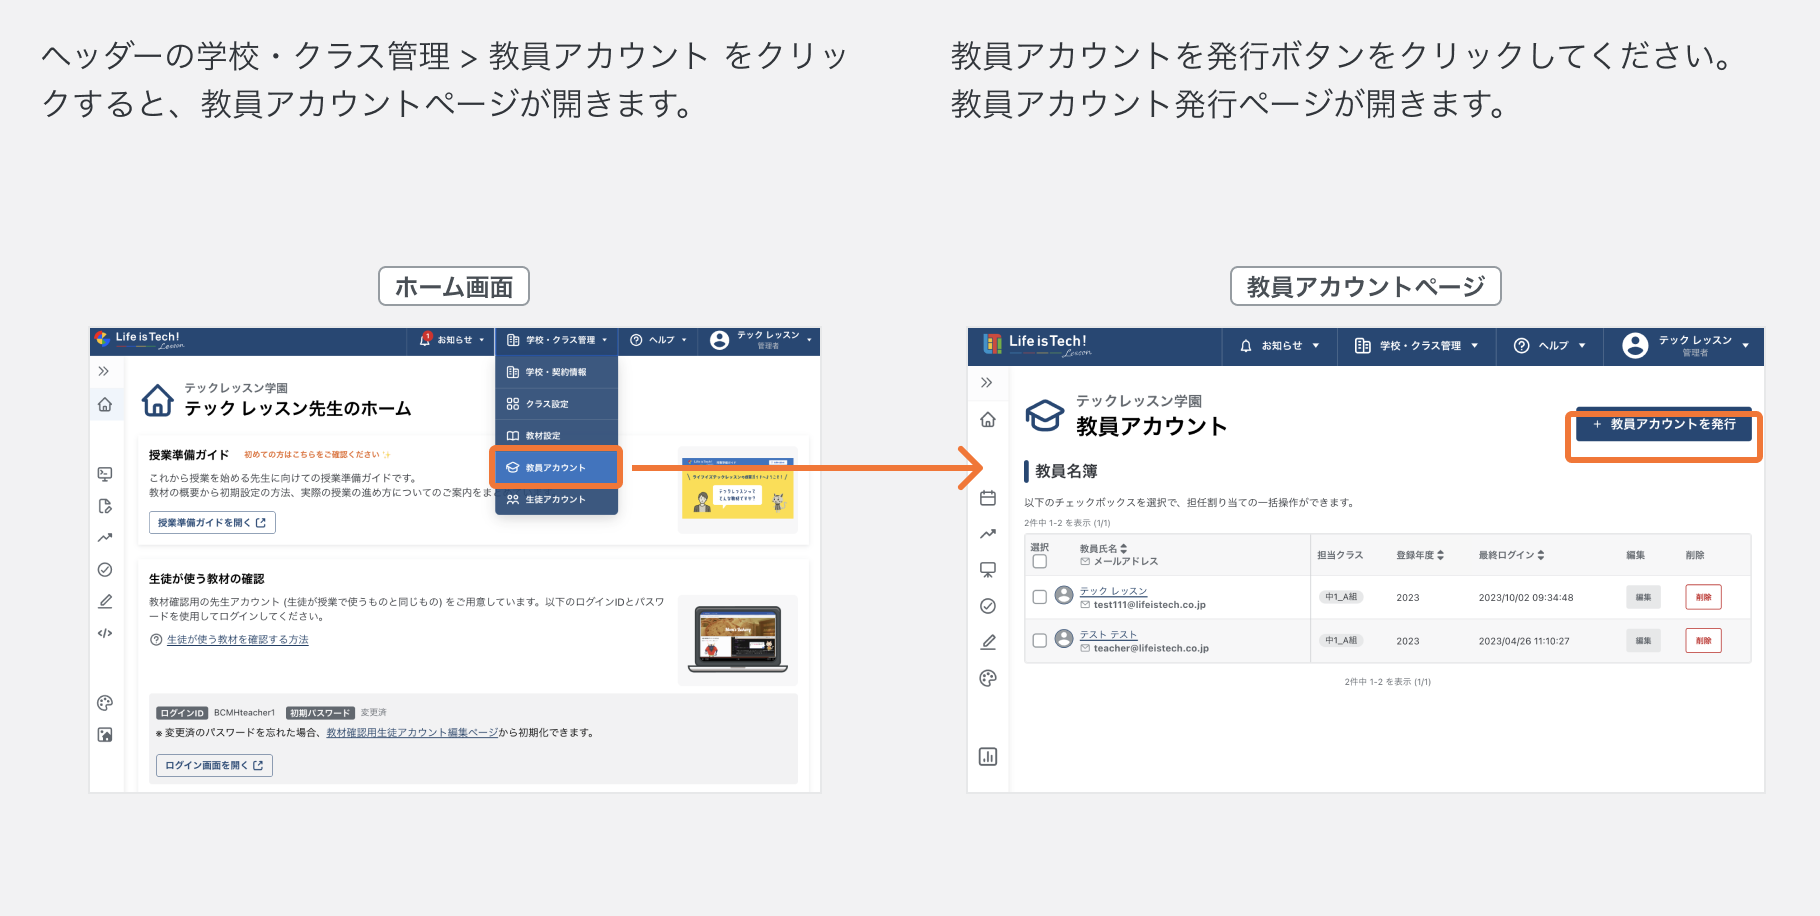Screen dimensions: 1820x916
Task: Select the pencil icon in the left sidebar
Action: click(105, 601)
